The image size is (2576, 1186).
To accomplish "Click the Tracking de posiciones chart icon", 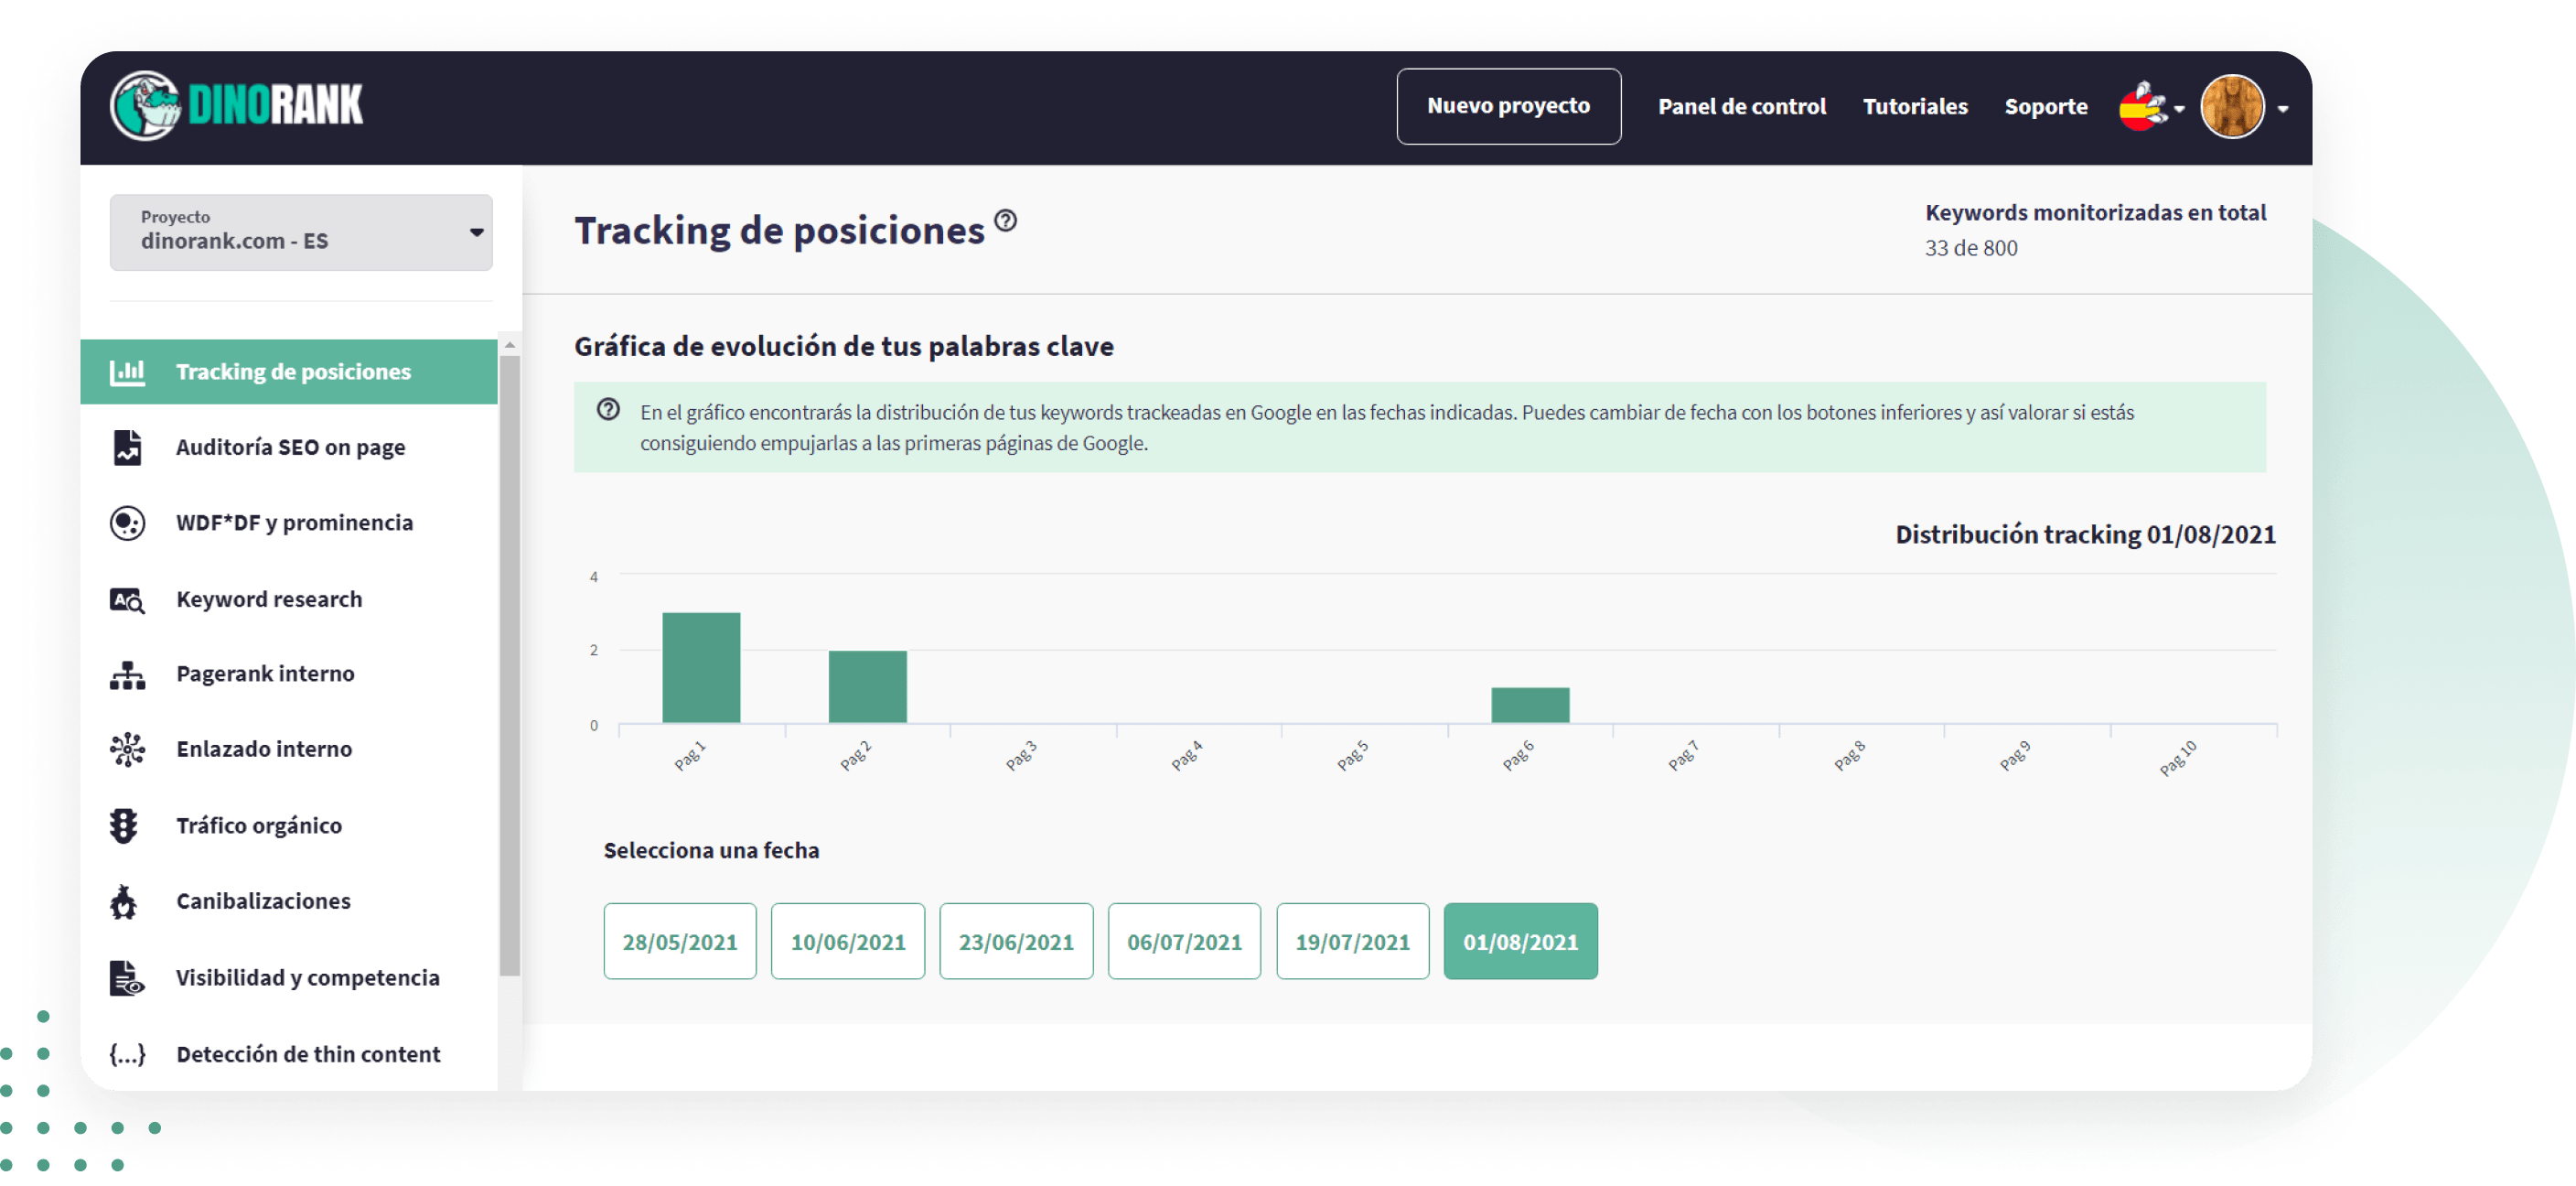I will 127,372.
